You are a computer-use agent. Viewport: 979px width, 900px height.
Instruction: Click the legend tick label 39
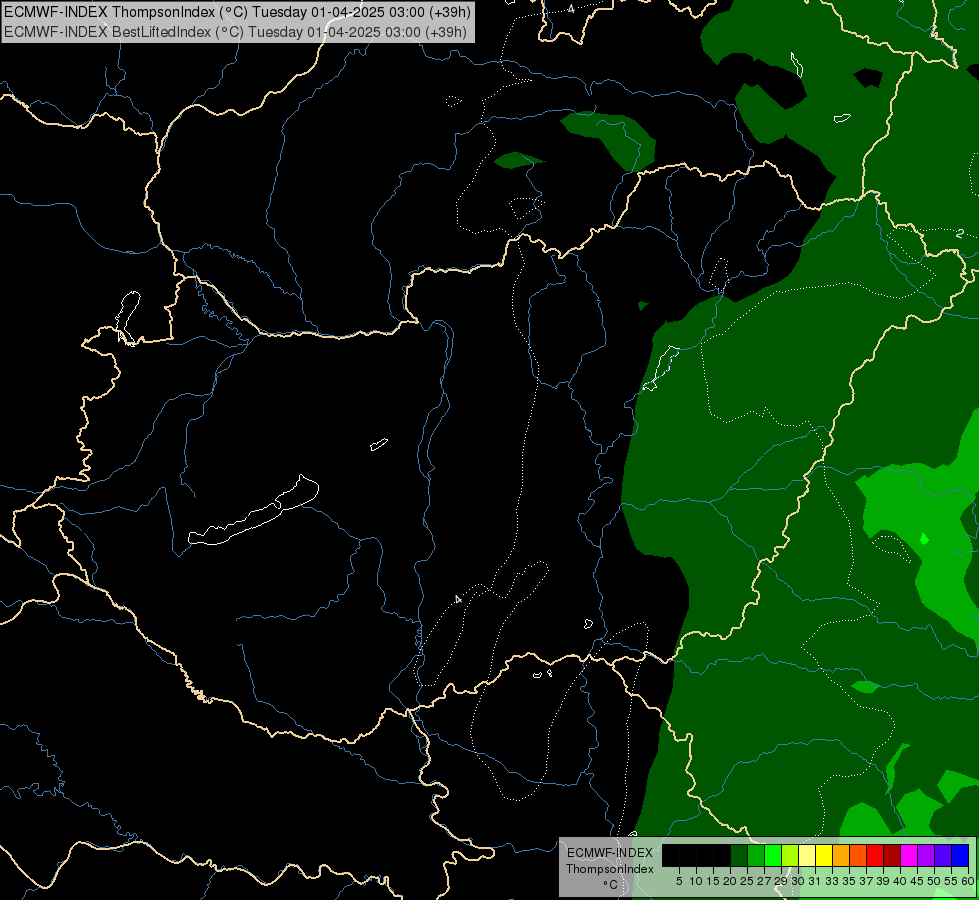tap(883, 881)
